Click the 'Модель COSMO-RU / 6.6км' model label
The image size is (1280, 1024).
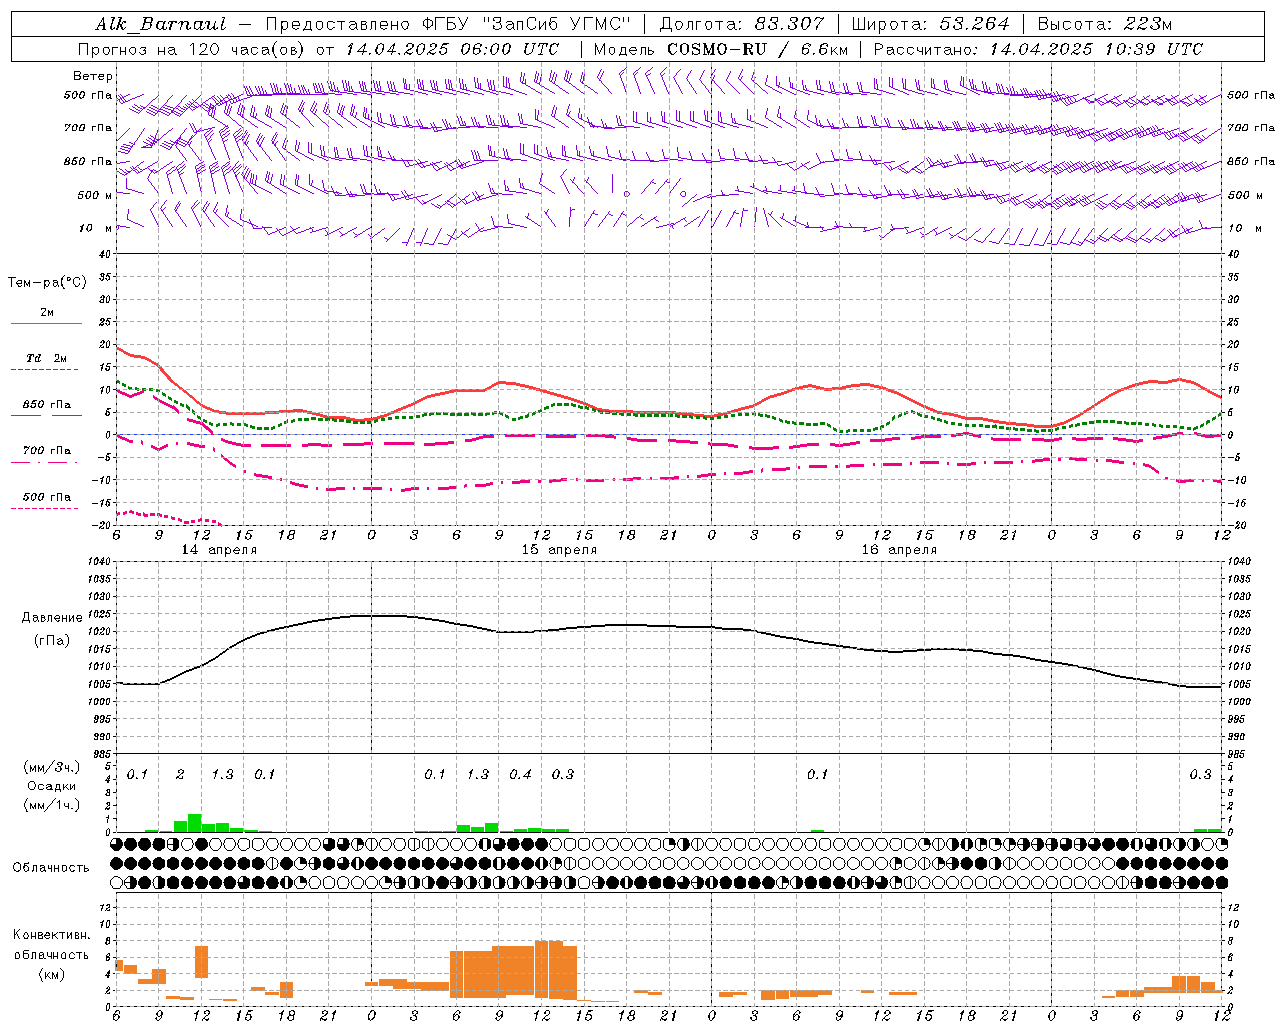721,49
